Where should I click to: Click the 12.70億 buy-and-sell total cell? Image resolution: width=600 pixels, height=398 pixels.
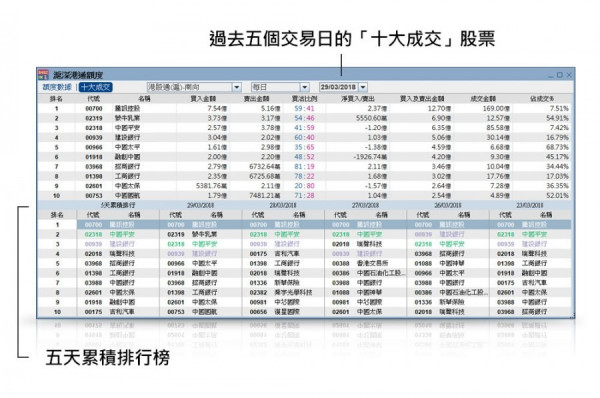[x=439, y=109]
